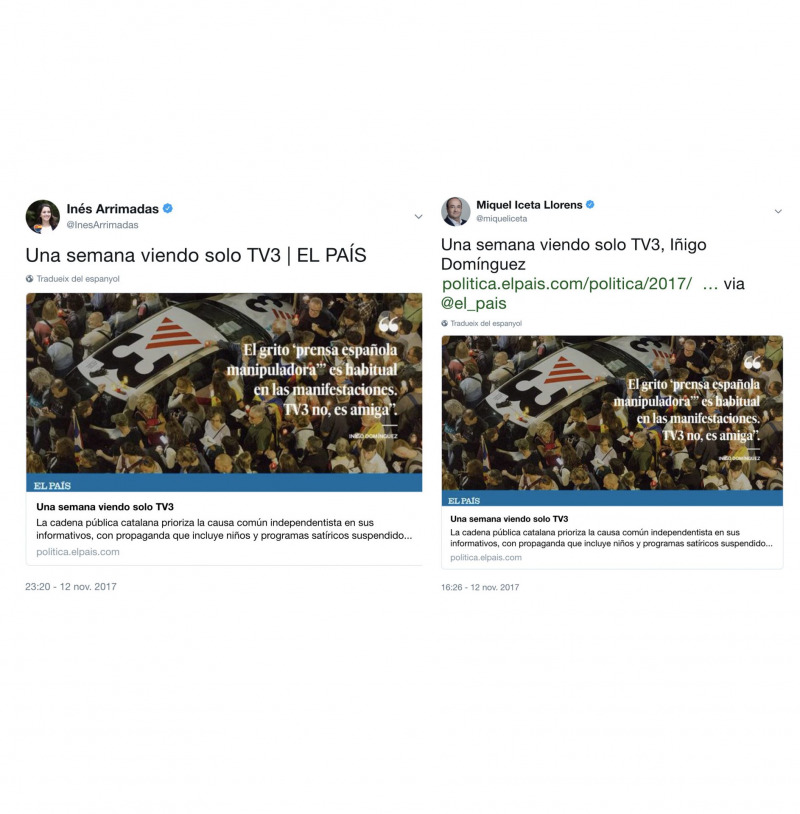
Task: Open politica.elpais.com/politica/2017/ link in tweet
Action: click(567, 284)
